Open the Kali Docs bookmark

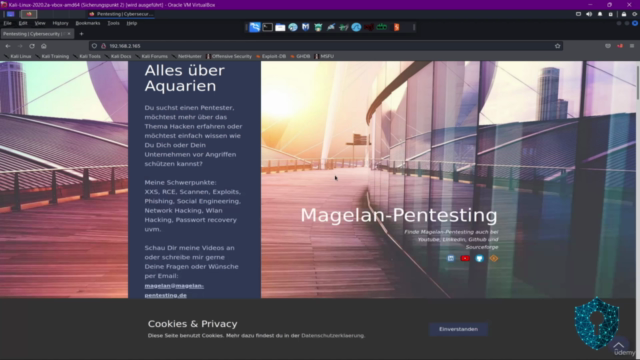[x=118, y=56]
